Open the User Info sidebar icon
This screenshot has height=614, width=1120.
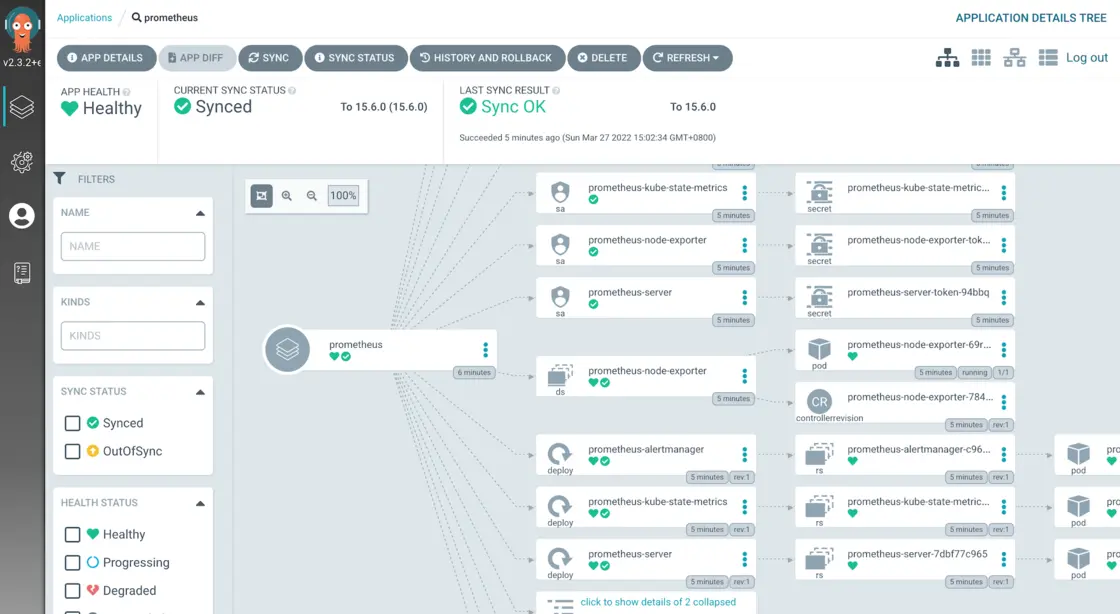pyautogui.click(x=22, y=216)
